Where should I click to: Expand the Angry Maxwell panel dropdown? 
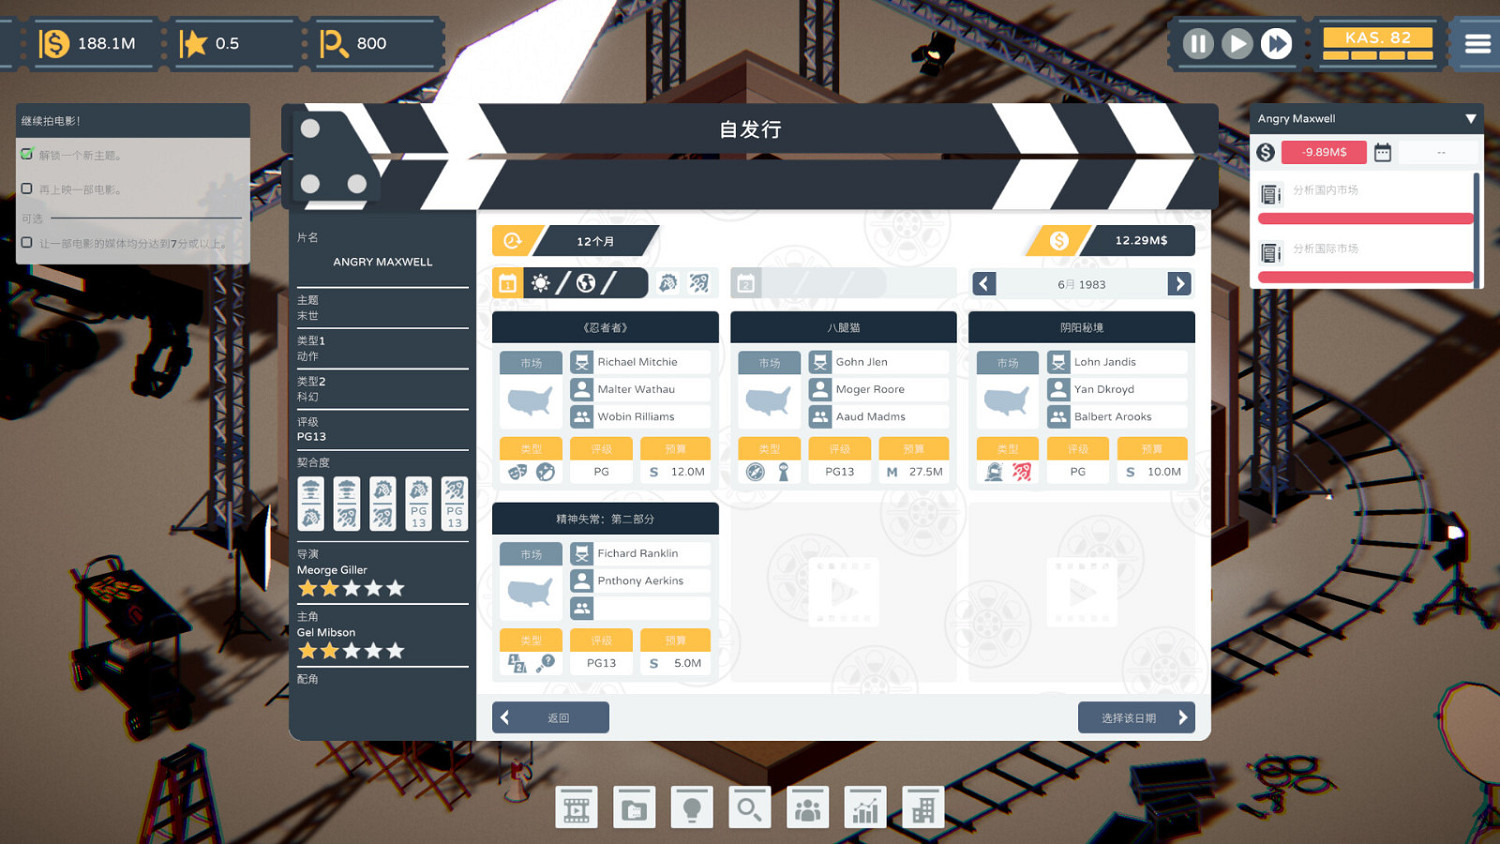(1472, 118)
